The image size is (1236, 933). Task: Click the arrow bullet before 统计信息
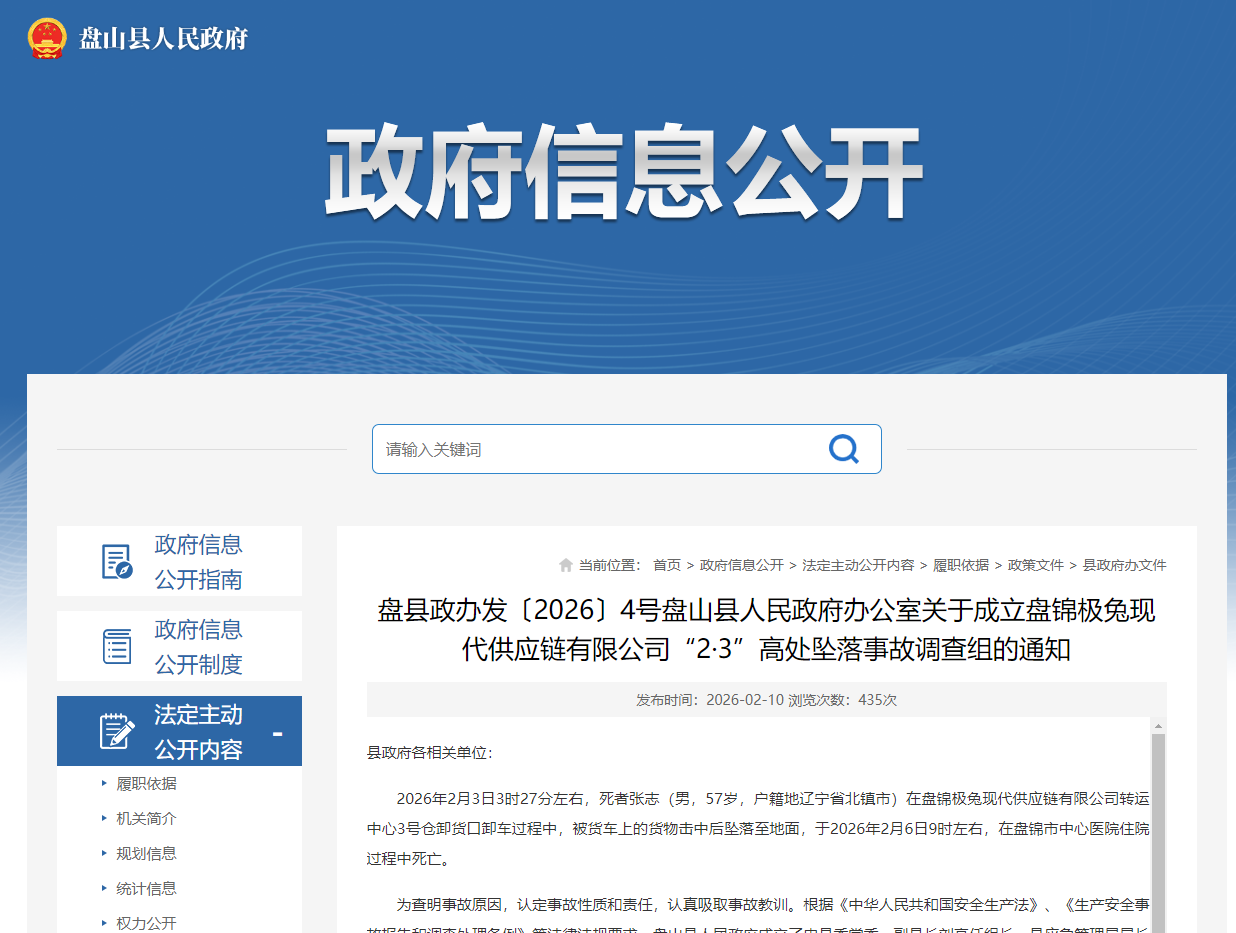tap(104, 888)
